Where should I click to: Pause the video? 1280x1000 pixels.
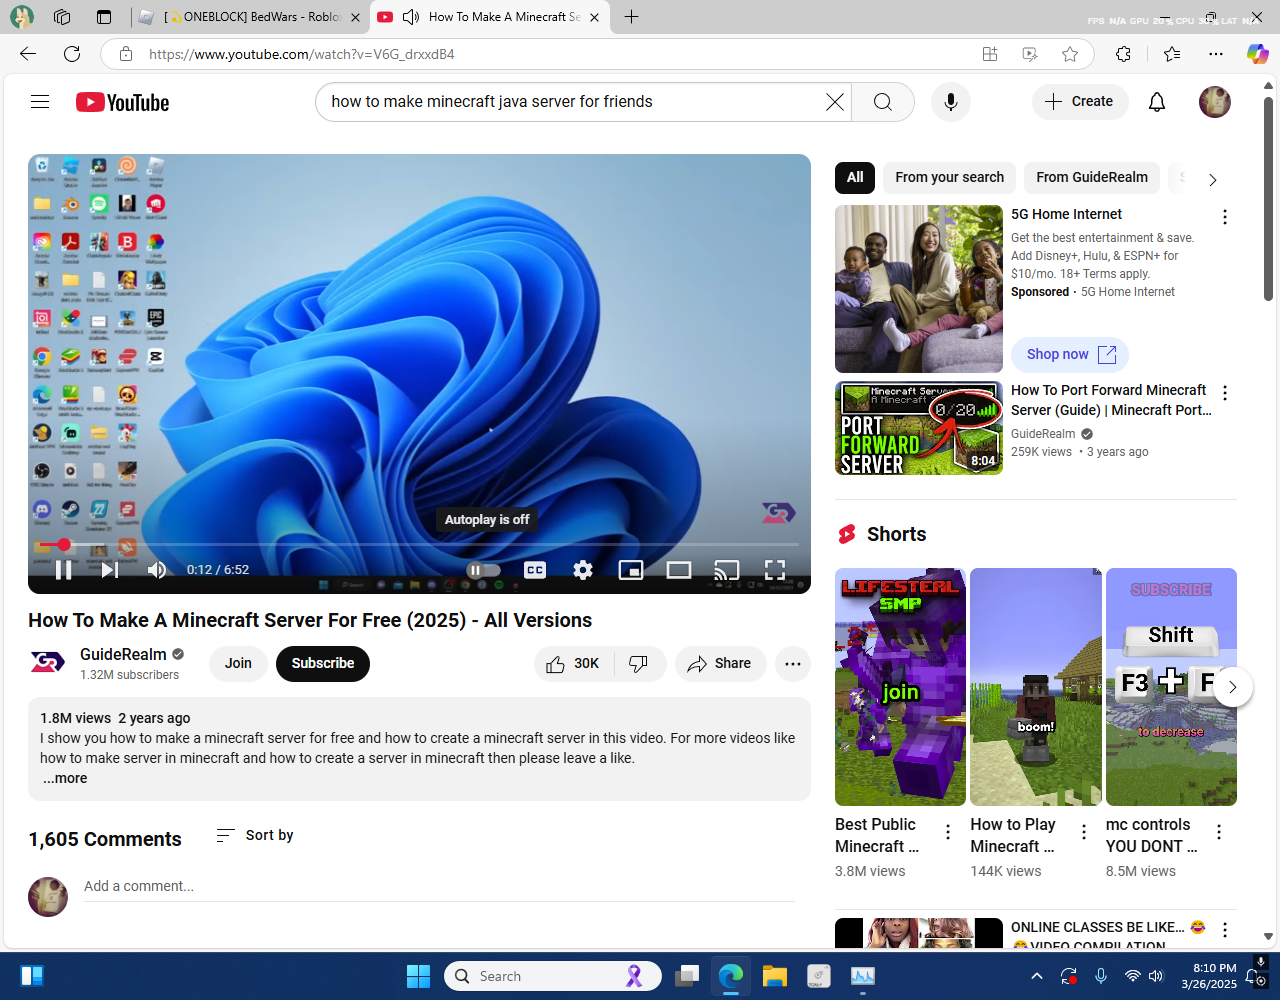63,570
